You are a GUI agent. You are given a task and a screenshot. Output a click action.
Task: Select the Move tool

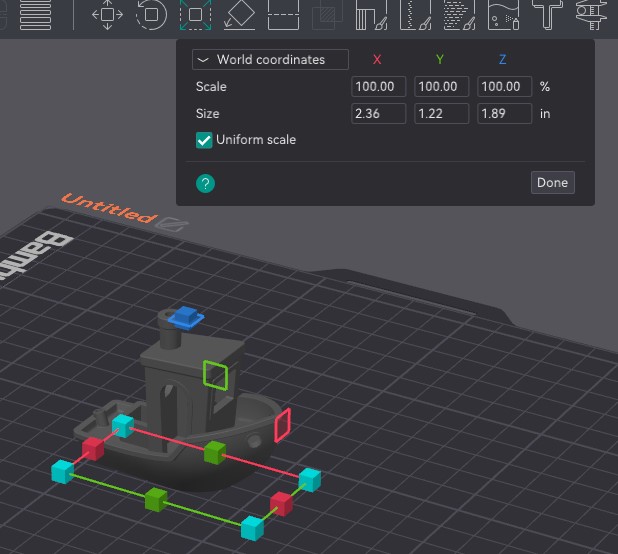coord(107,15)
